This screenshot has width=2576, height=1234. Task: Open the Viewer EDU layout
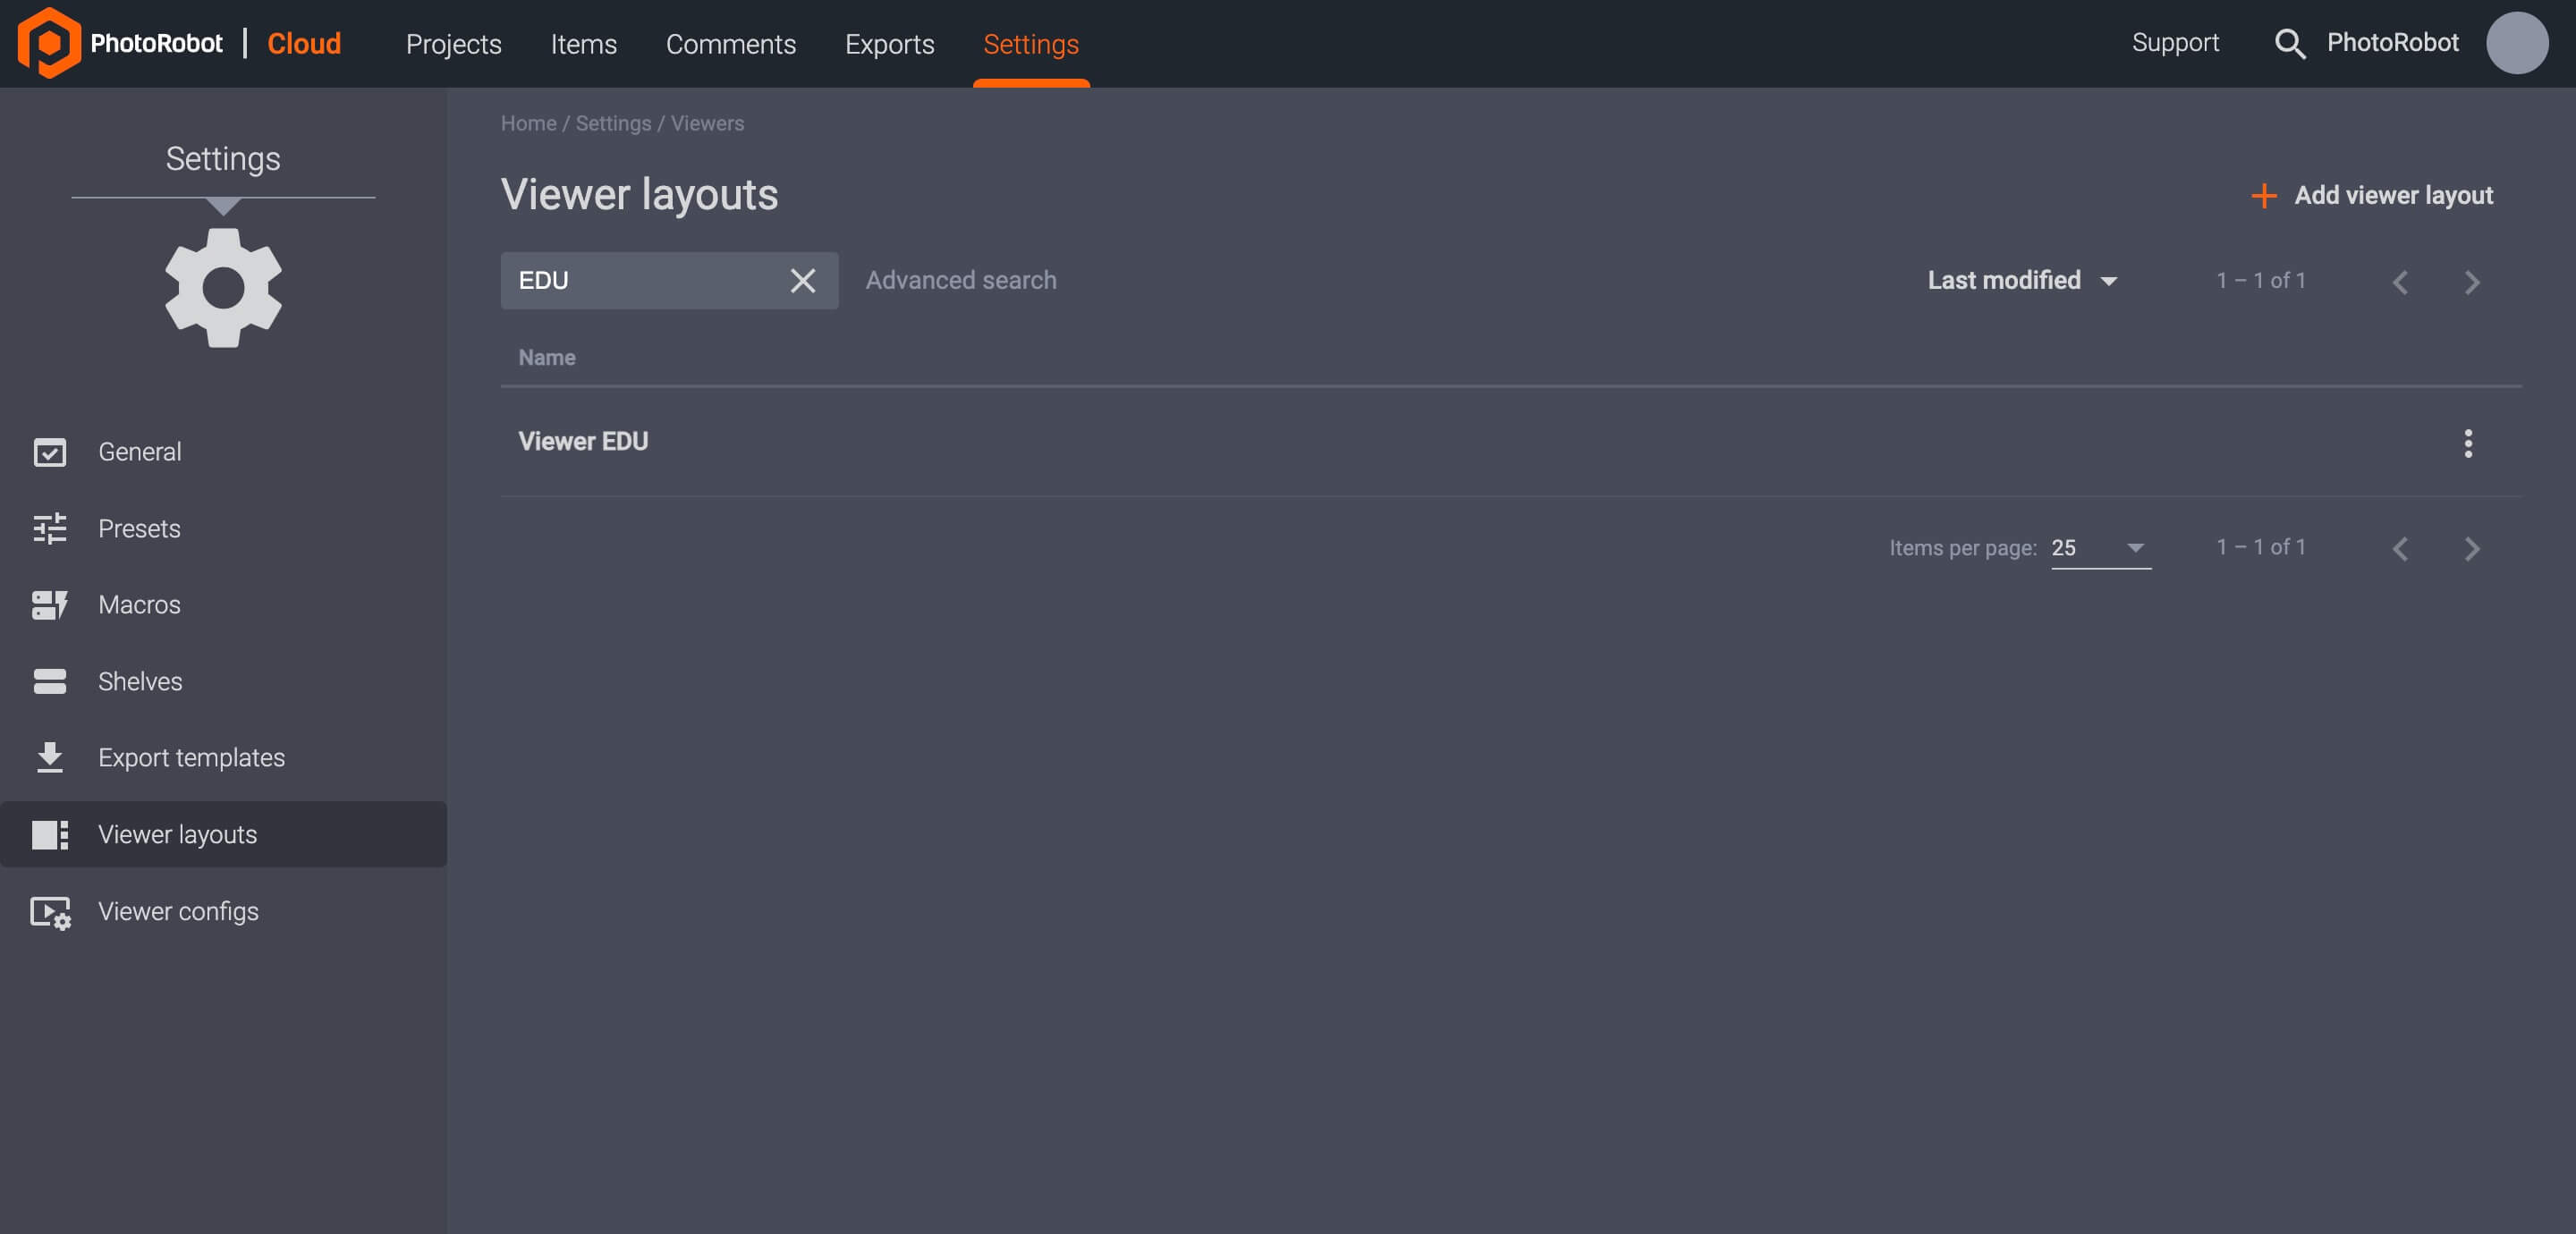click(x=583, y=440)
